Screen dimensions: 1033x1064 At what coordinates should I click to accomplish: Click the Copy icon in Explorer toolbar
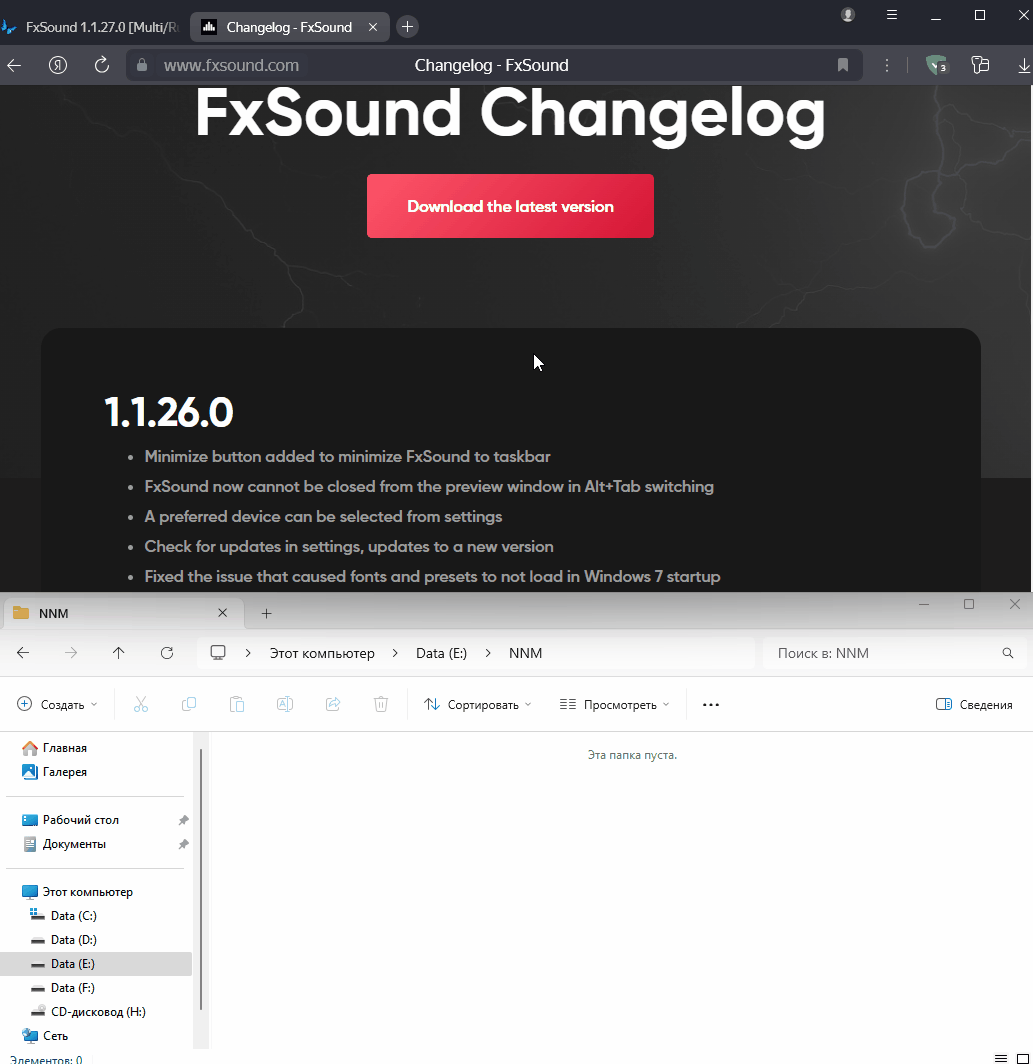tap(189, 704)
